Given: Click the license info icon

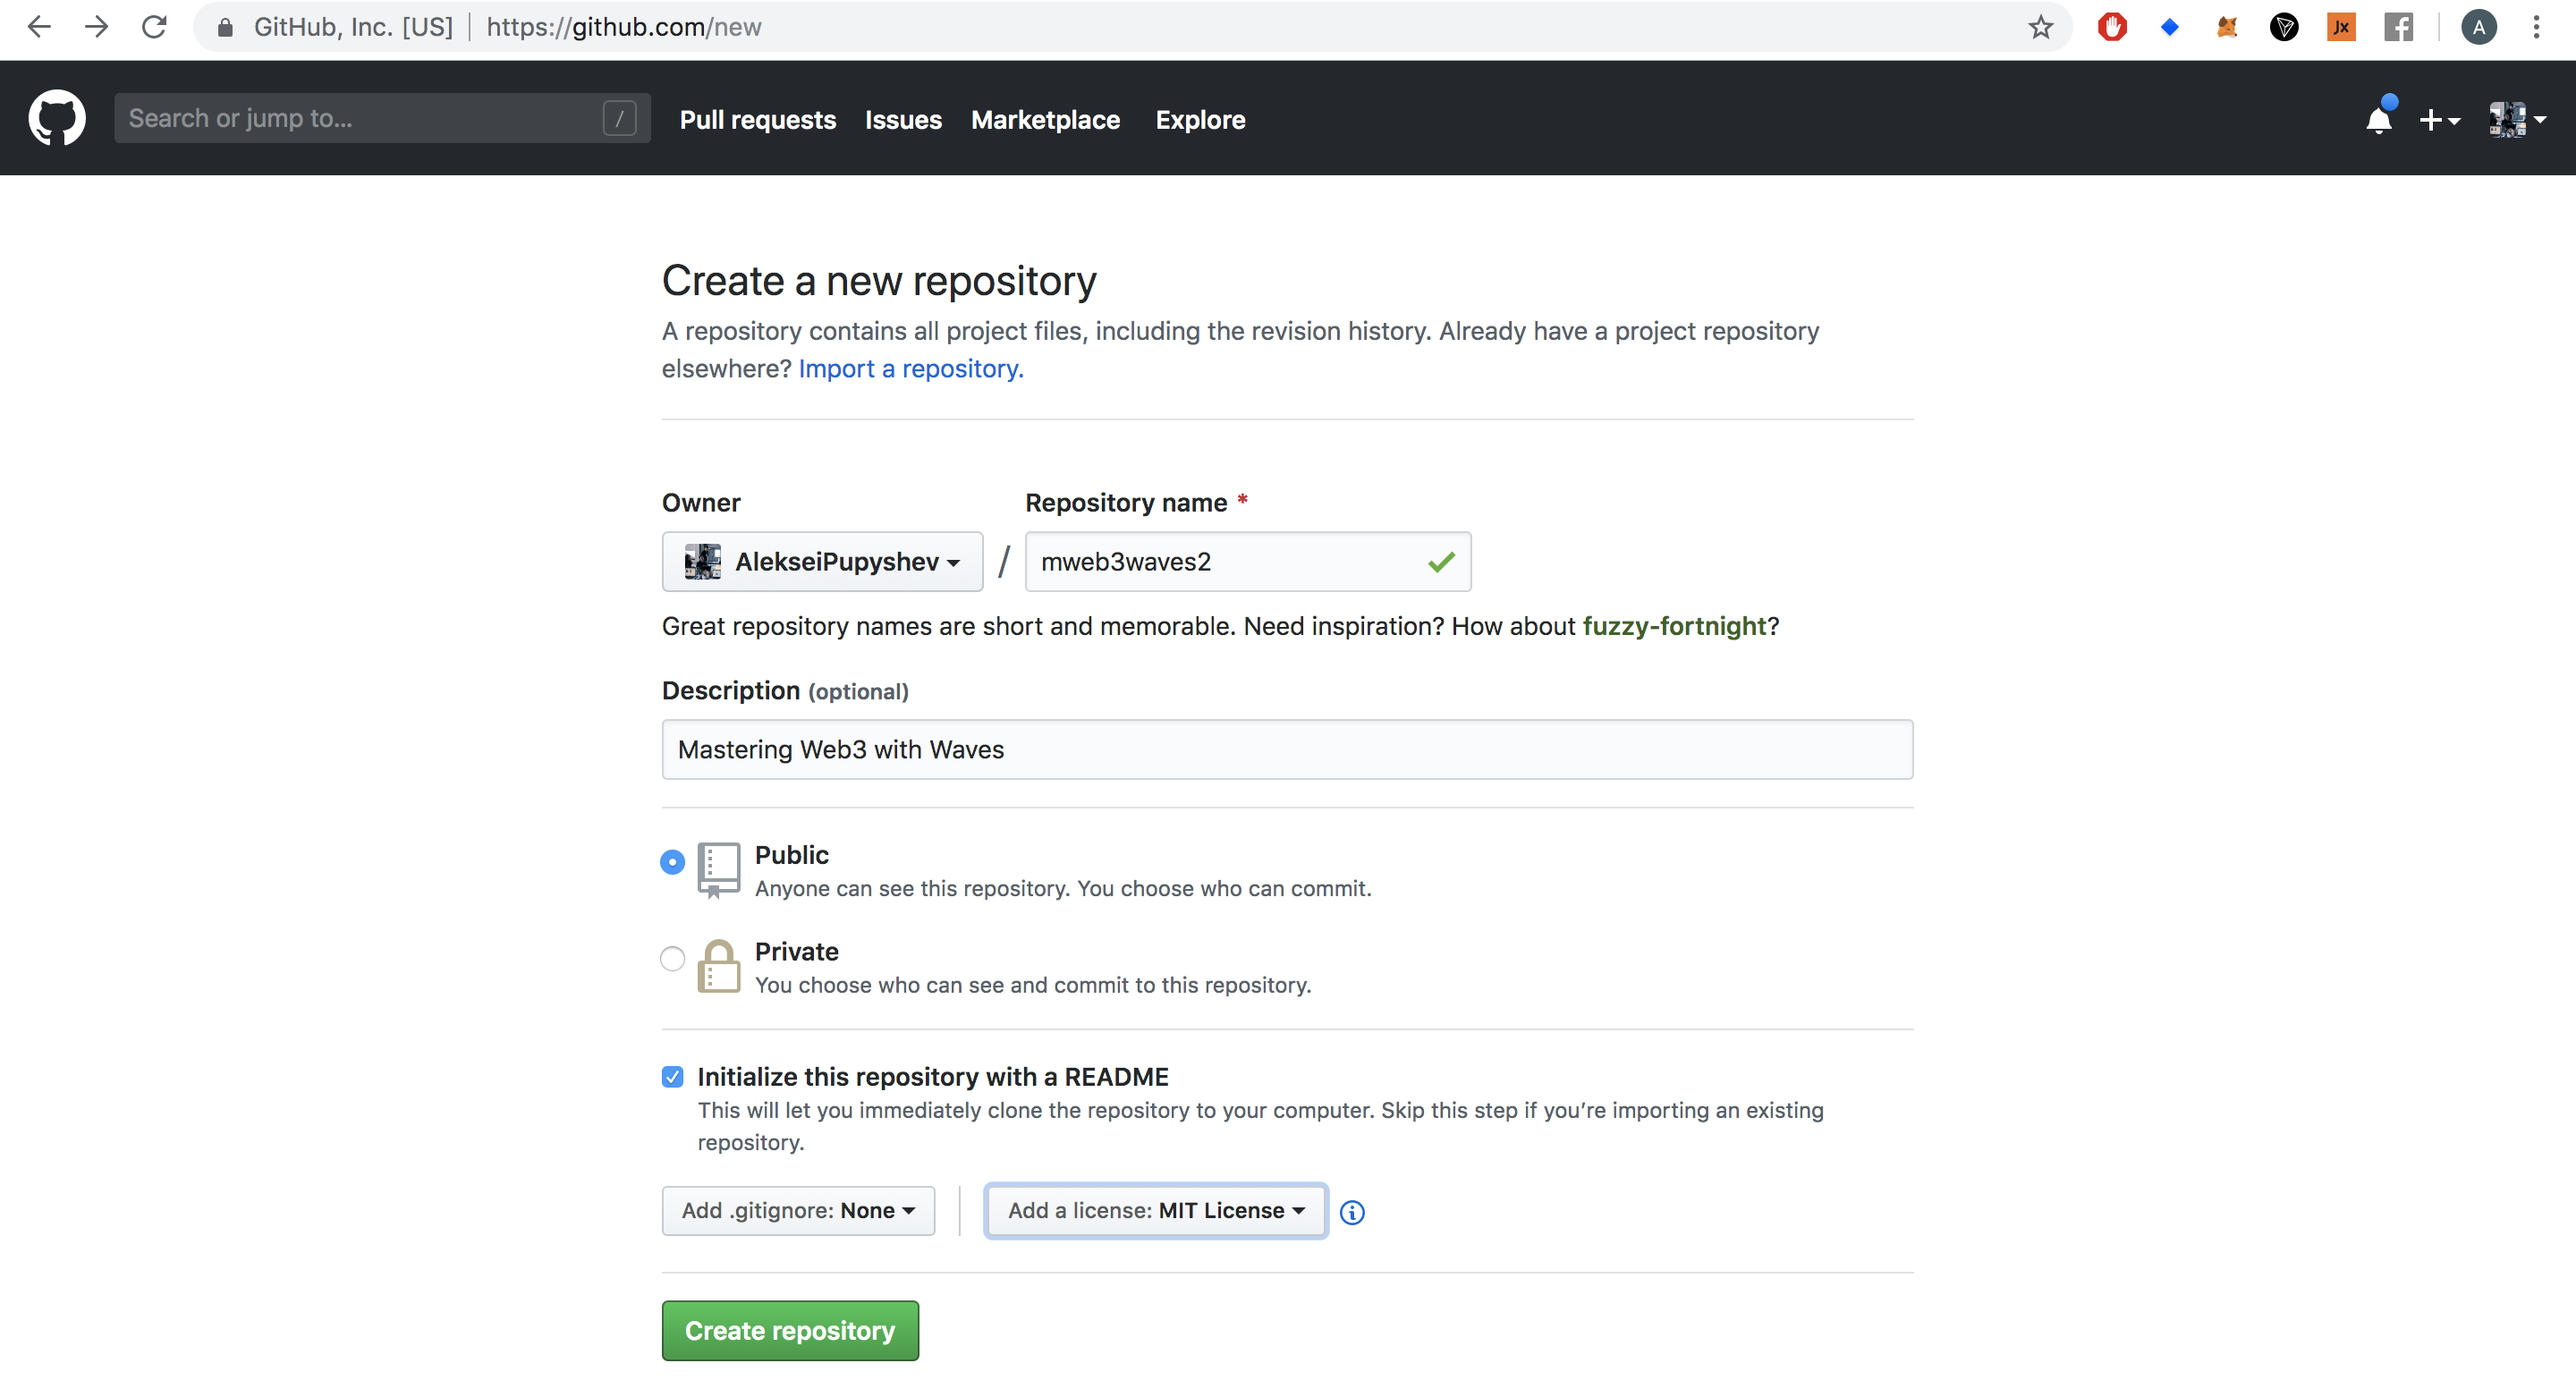Looking at the screenshot, I should tap(1351, 1212).
